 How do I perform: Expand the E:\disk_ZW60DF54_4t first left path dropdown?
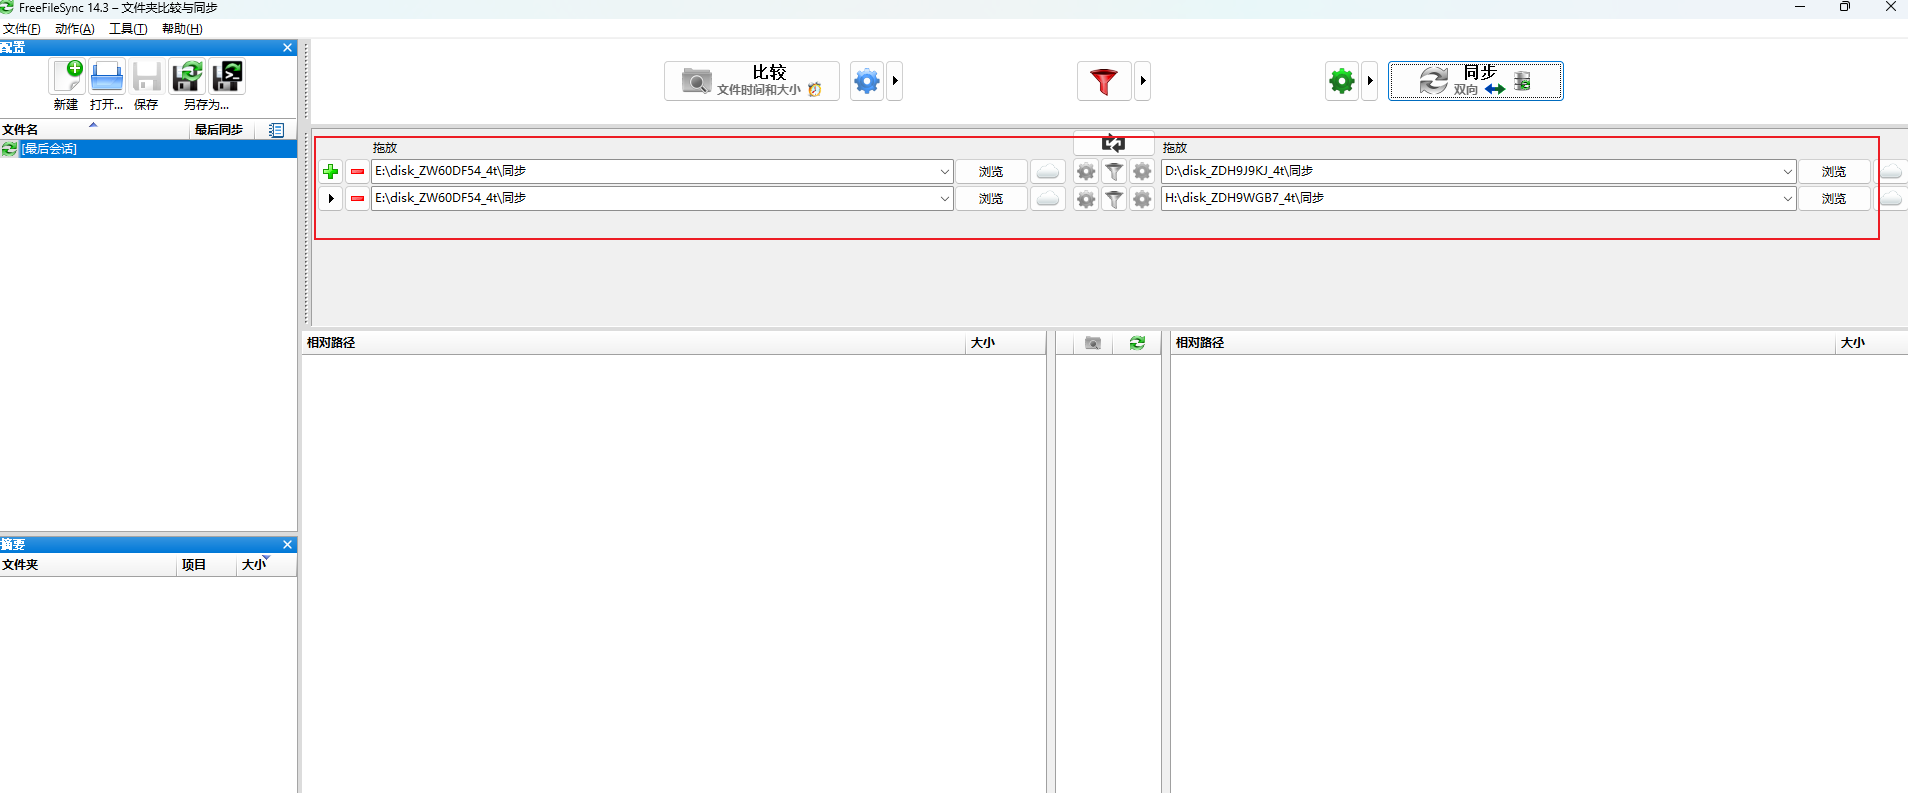click(x=944, y=172)
